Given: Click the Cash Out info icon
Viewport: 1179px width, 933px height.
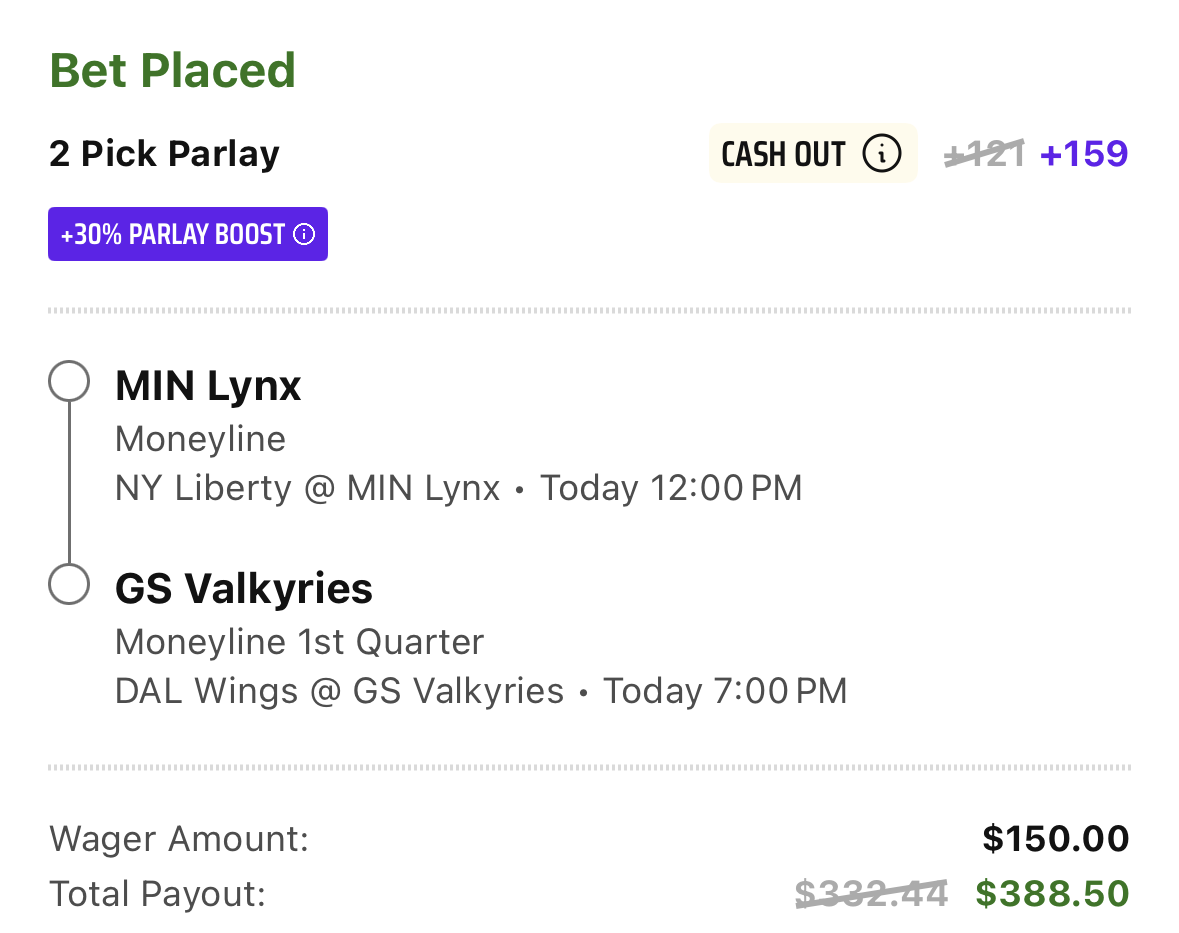Looking at the screenshot, I should tap(881, 153).
